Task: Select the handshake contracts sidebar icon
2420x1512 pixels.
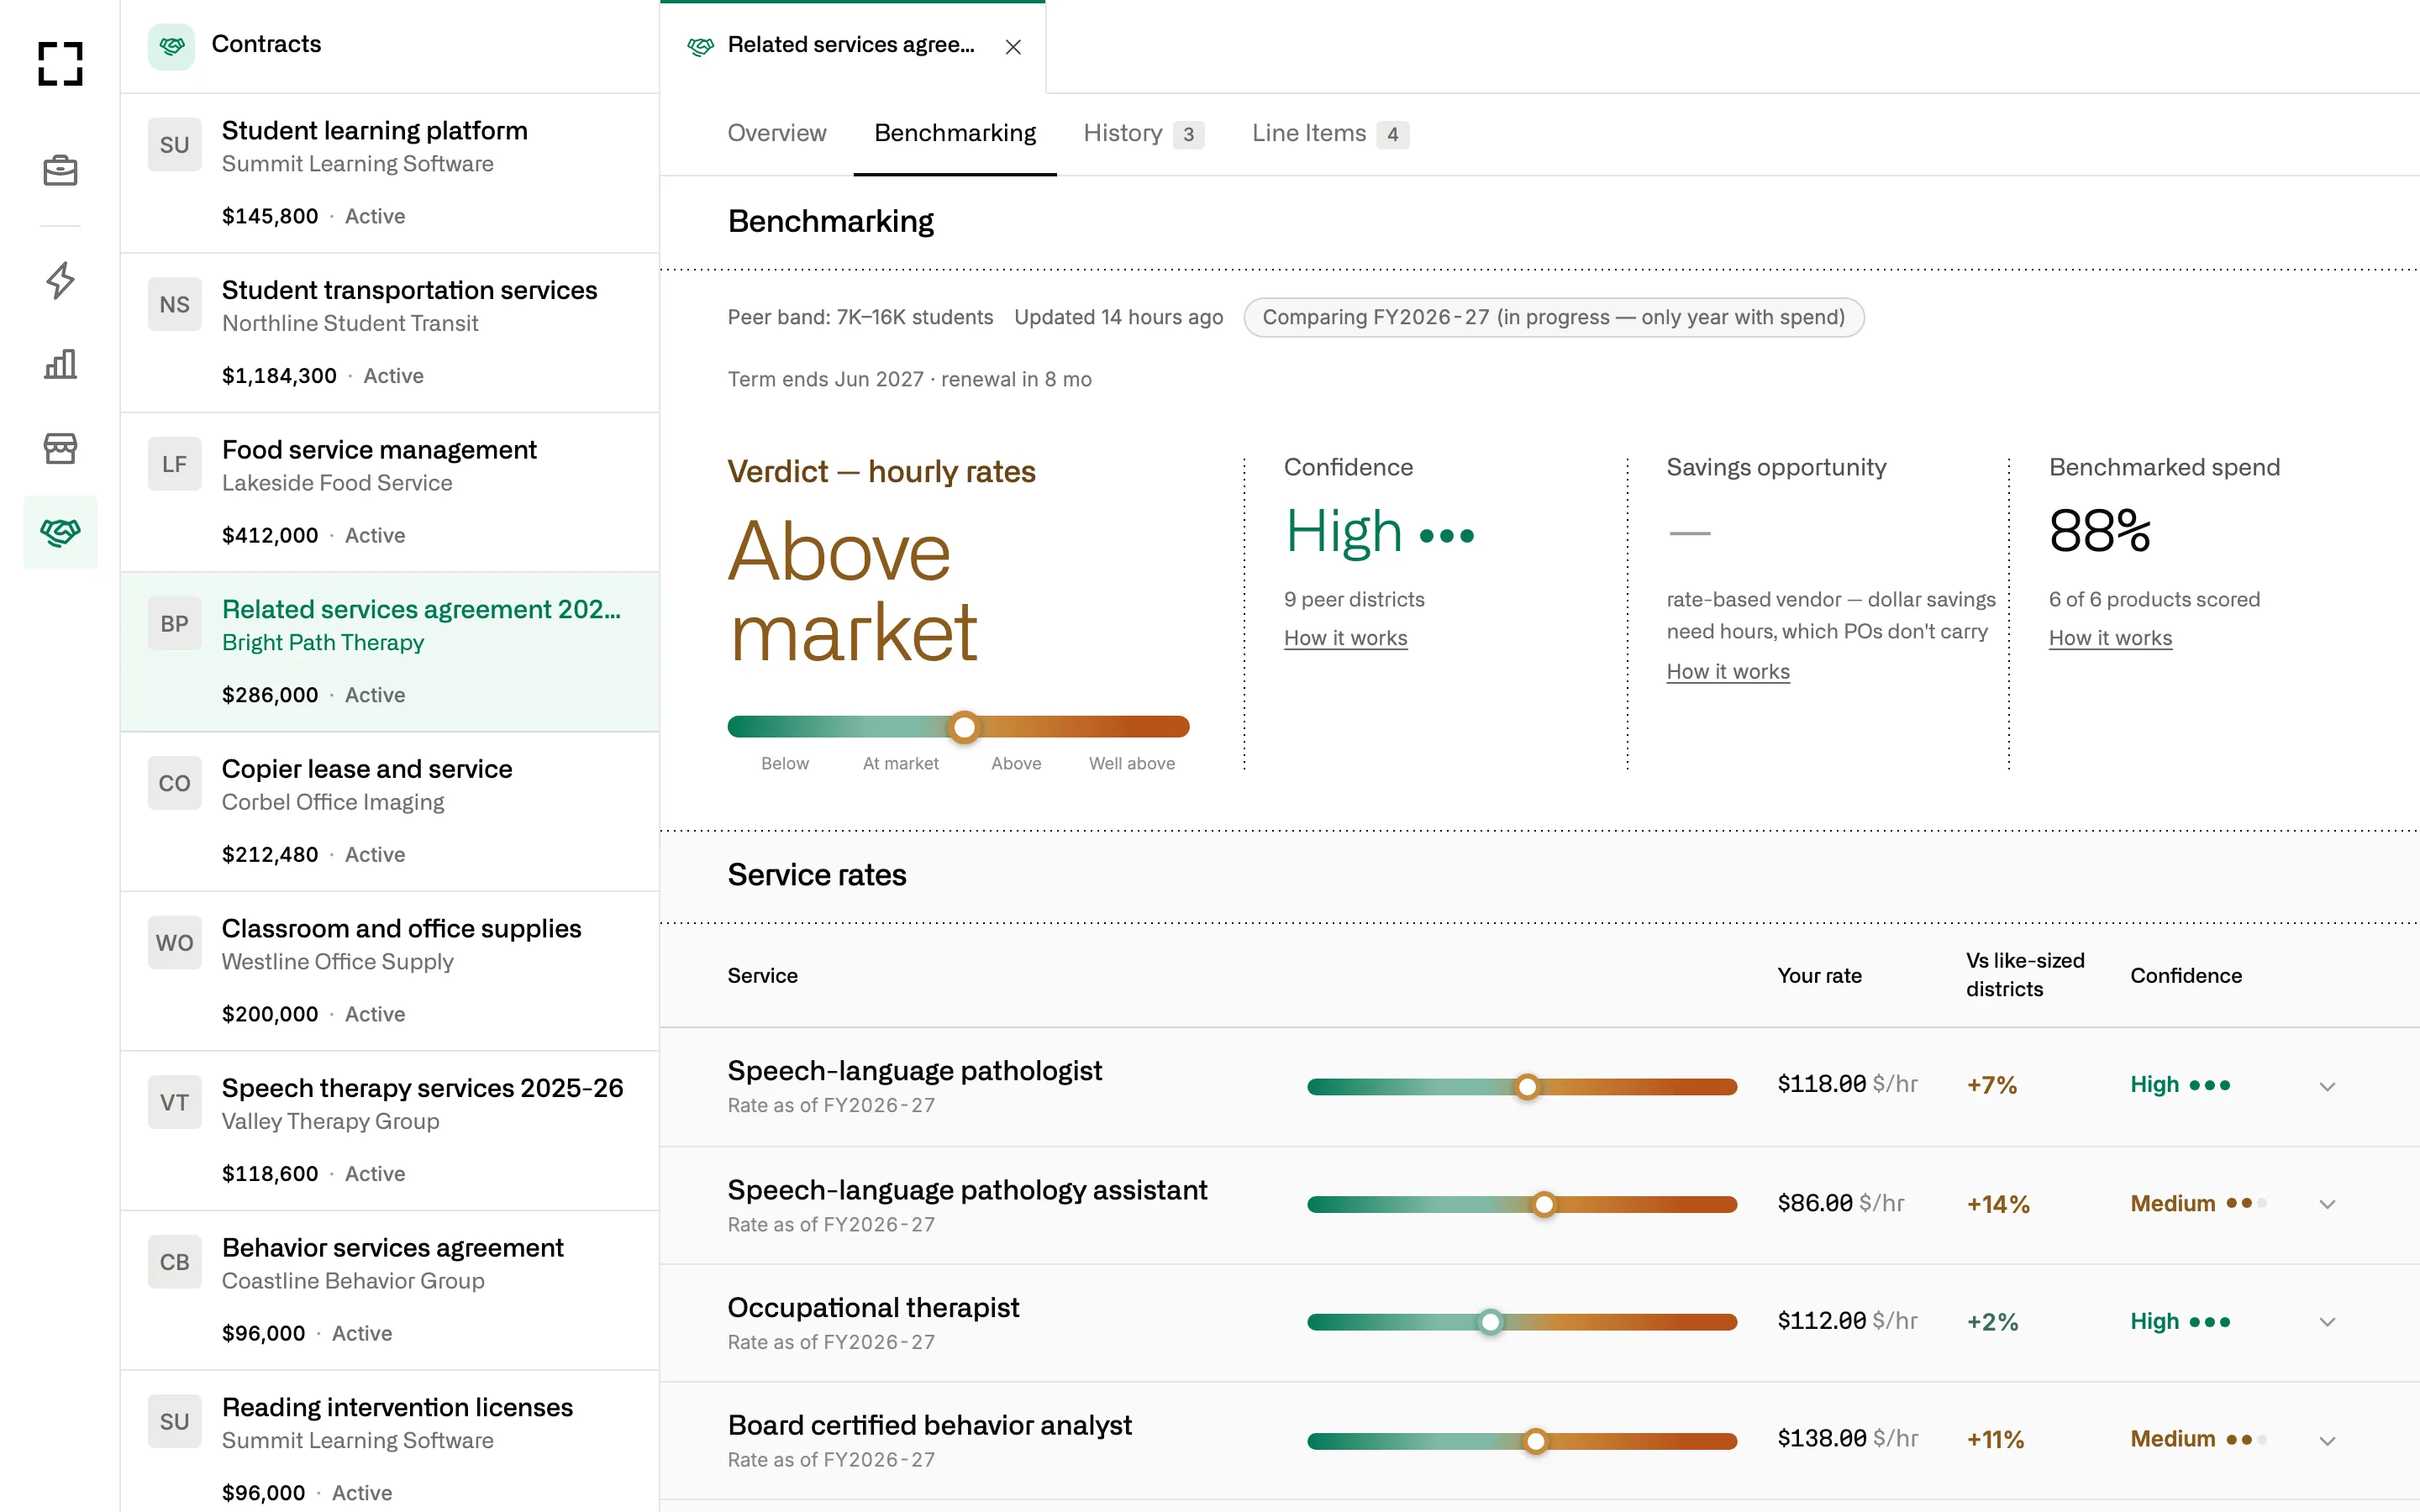Action: click(60, 532)
